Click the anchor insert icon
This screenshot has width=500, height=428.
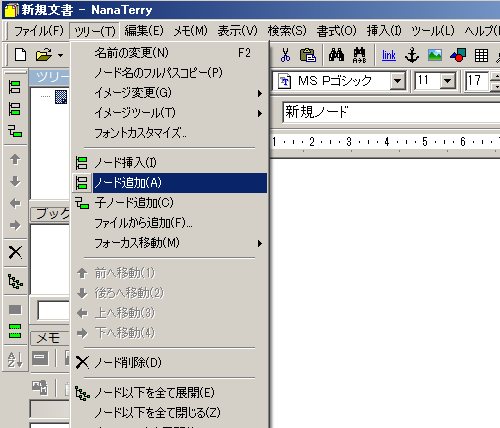tap(412, 55)
